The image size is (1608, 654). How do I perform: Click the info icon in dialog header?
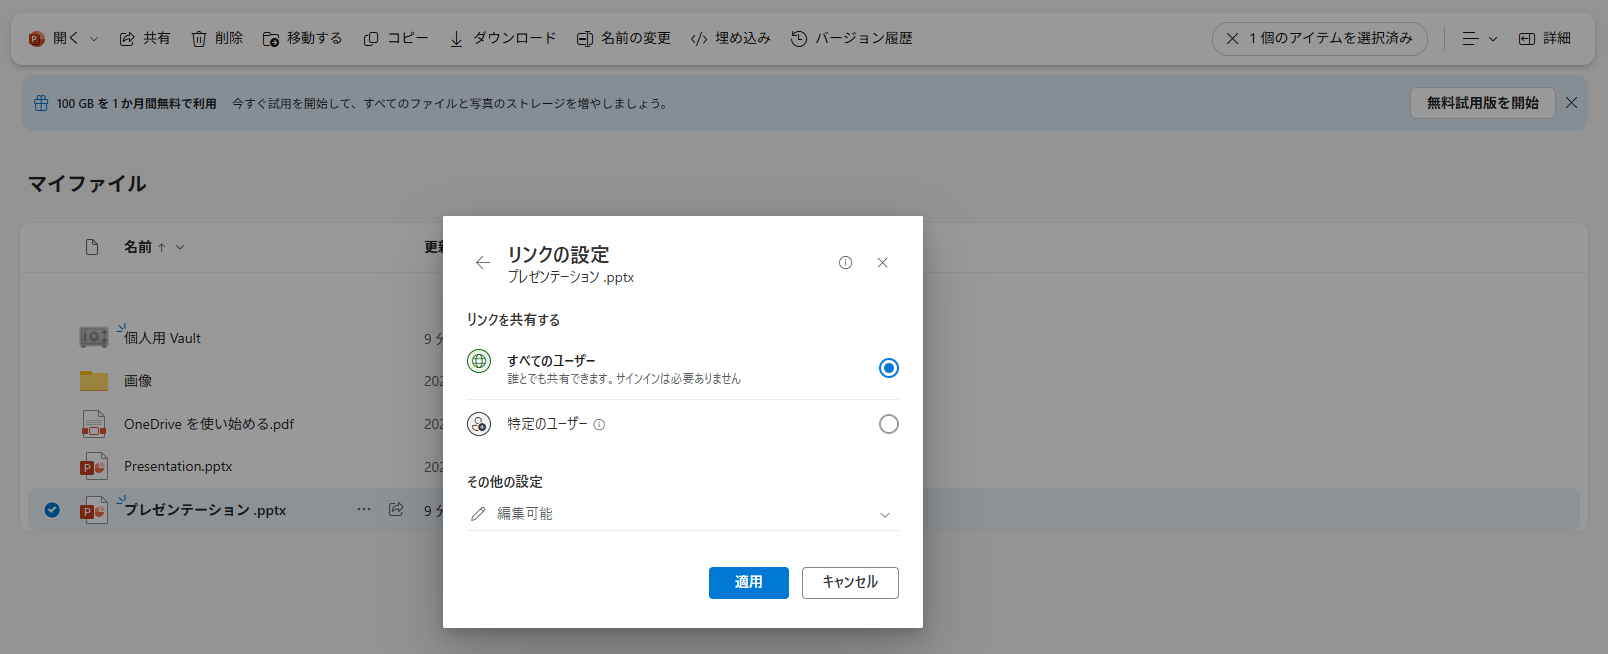click(x=845, y=263)
